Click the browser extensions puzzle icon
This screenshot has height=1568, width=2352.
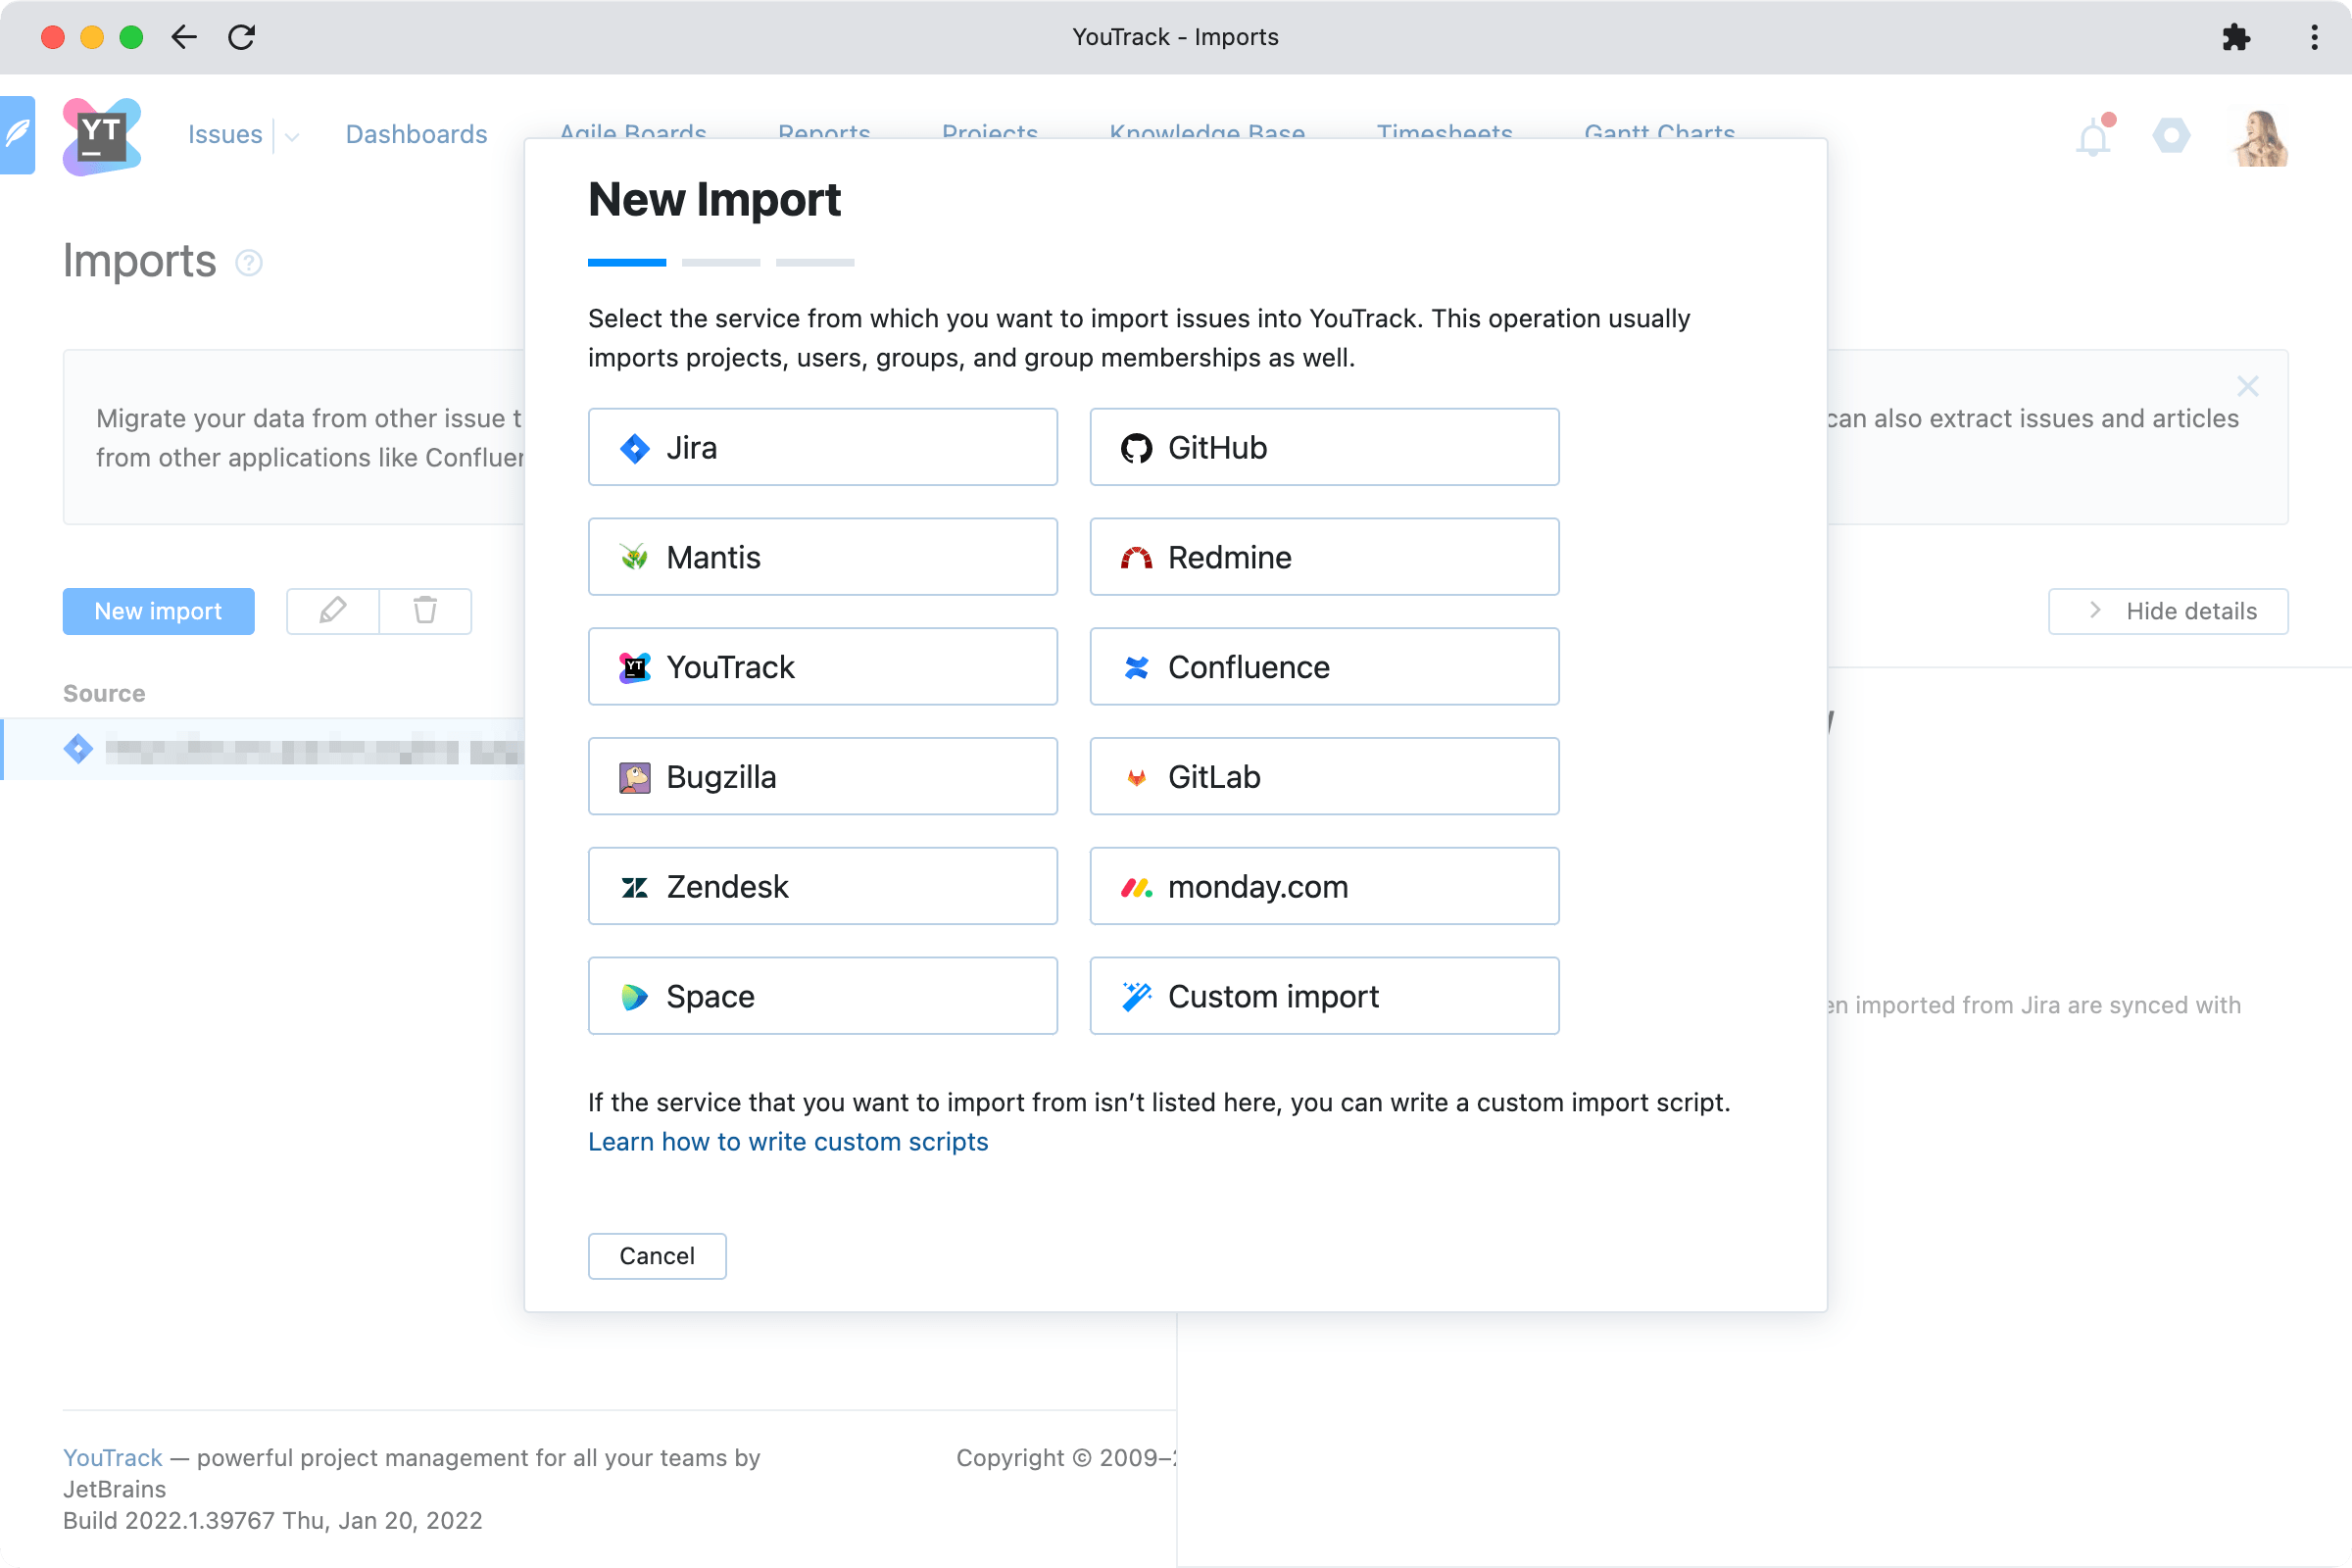click(x=2236, y=37)
